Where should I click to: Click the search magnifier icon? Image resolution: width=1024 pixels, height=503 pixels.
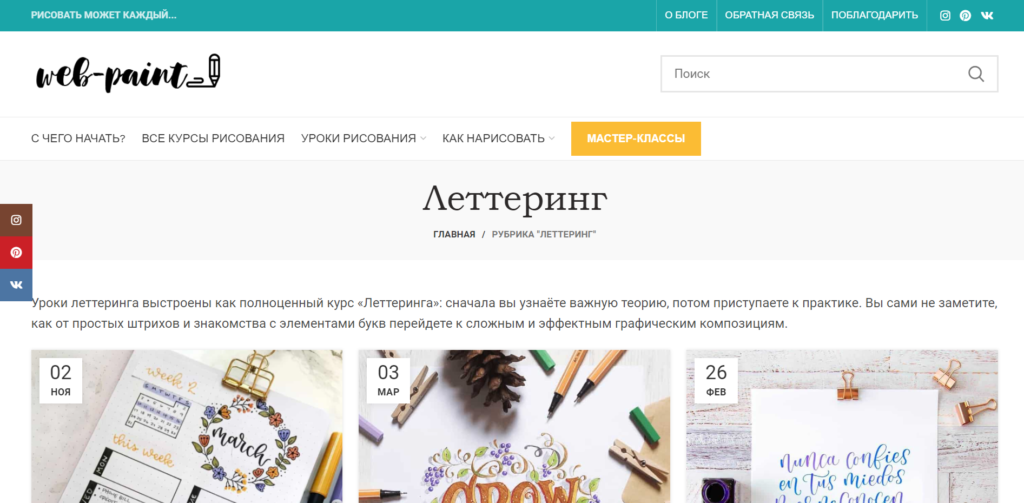coord(976,74)
